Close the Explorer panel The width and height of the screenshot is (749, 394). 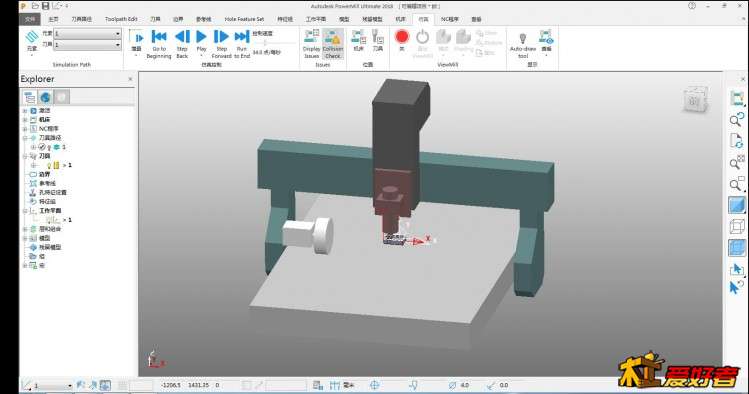pyautogui.click(x=130, y=79)
